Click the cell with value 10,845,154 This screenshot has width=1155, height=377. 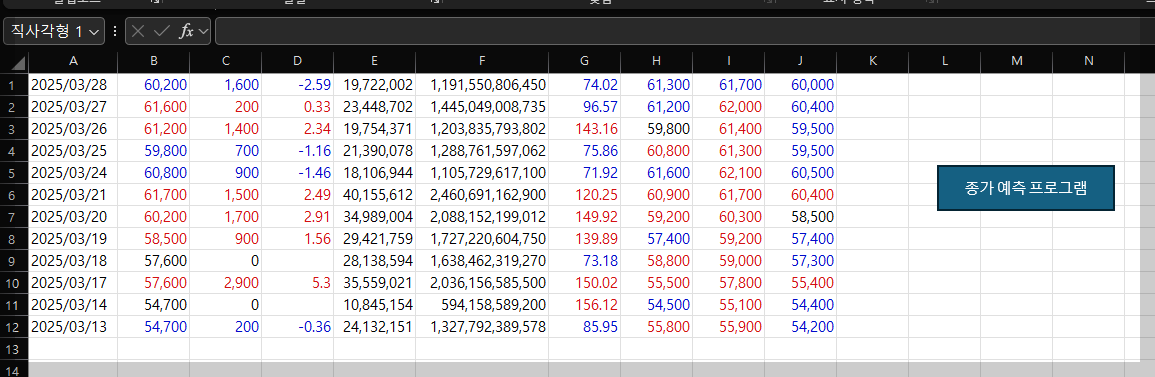[375, 305]
